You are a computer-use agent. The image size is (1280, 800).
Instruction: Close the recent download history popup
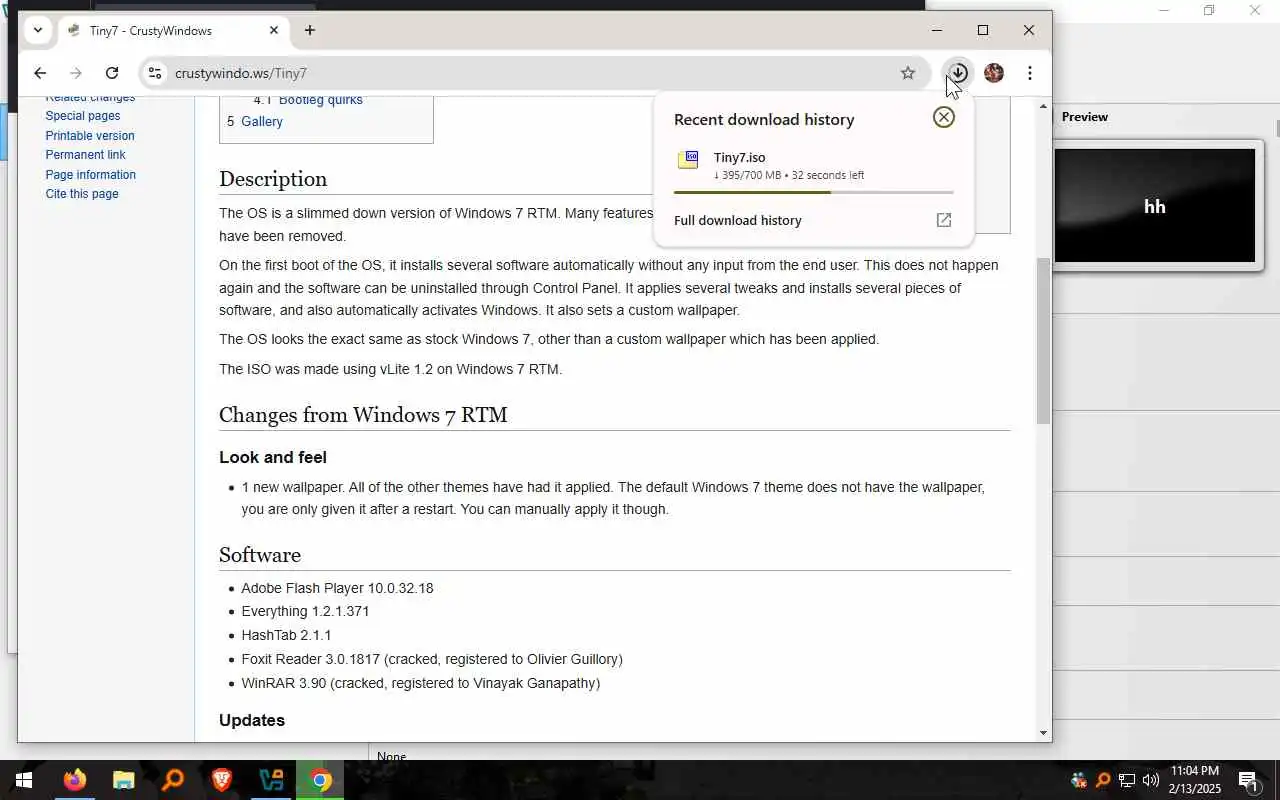(x=944, y=118)
